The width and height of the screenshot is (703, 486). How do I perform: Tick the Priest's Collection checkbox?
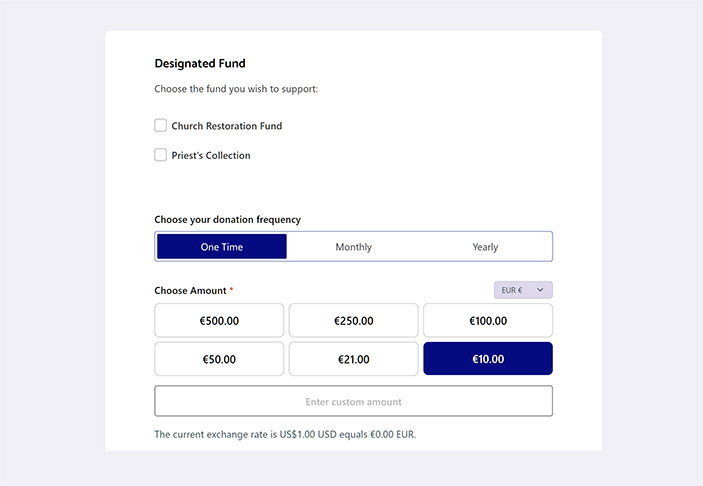point(161,155)
